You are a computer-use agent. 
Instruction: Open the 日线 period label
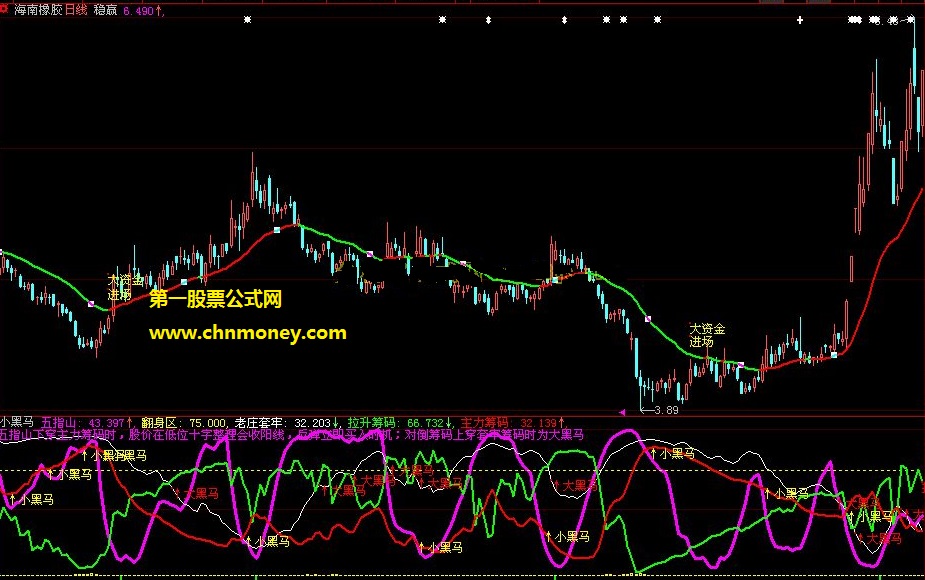tap(76, 10)
